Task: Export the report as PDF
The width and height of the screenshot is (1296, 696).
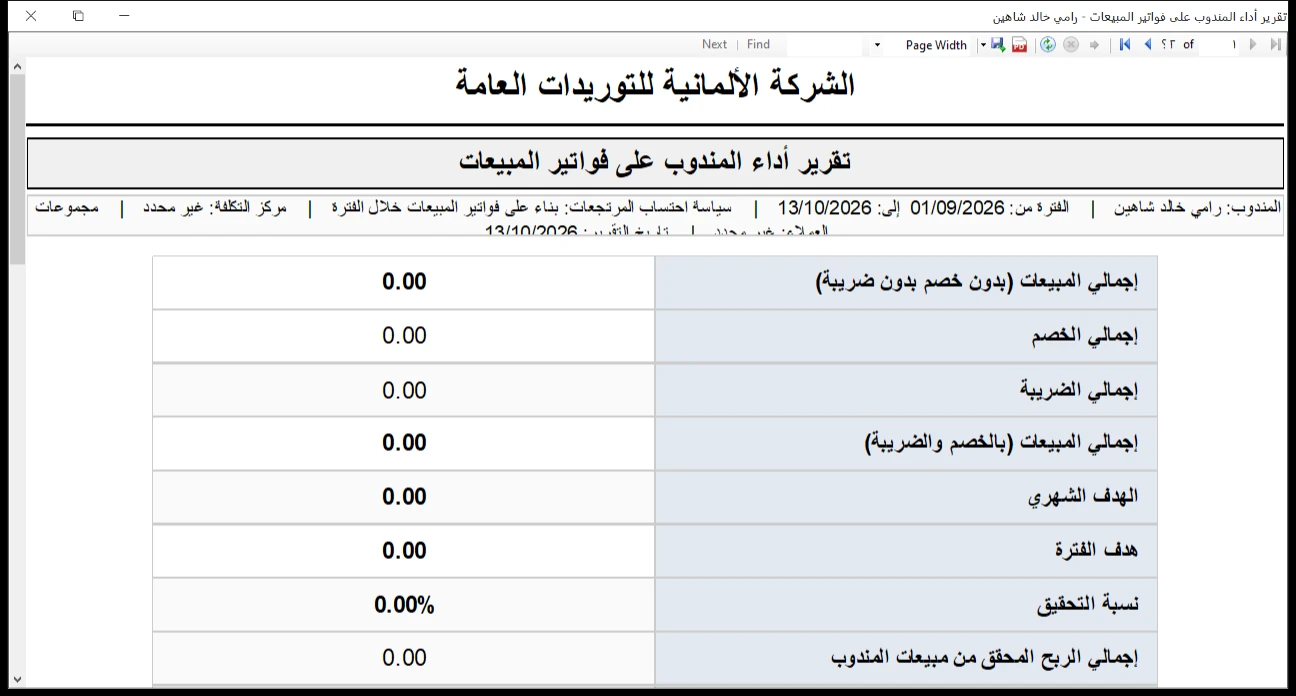Action: click(1019, 45)
